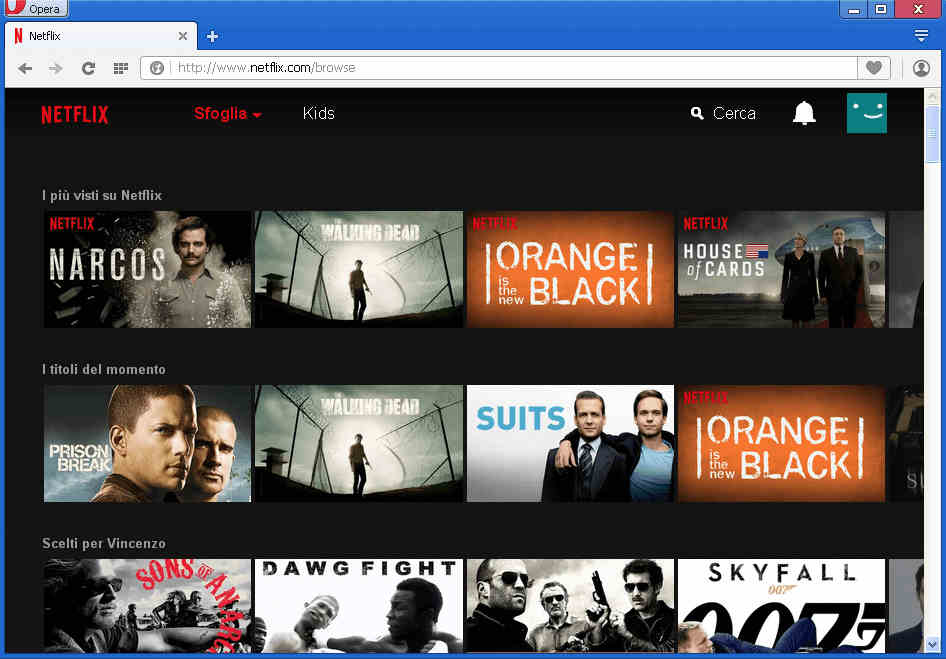Add page to bookmarks heart icon
Viewport: 946px width, 659px height.
[874, 68]
